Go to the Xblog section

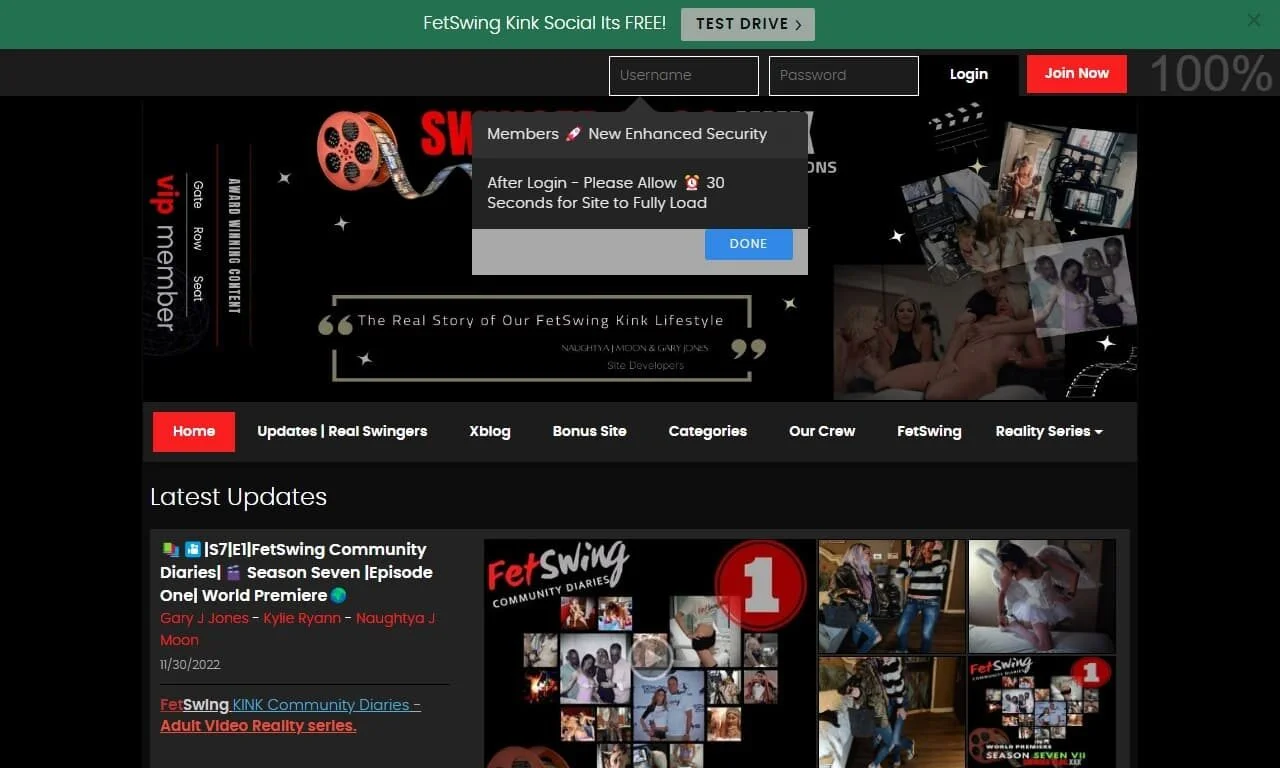[490, 432]
